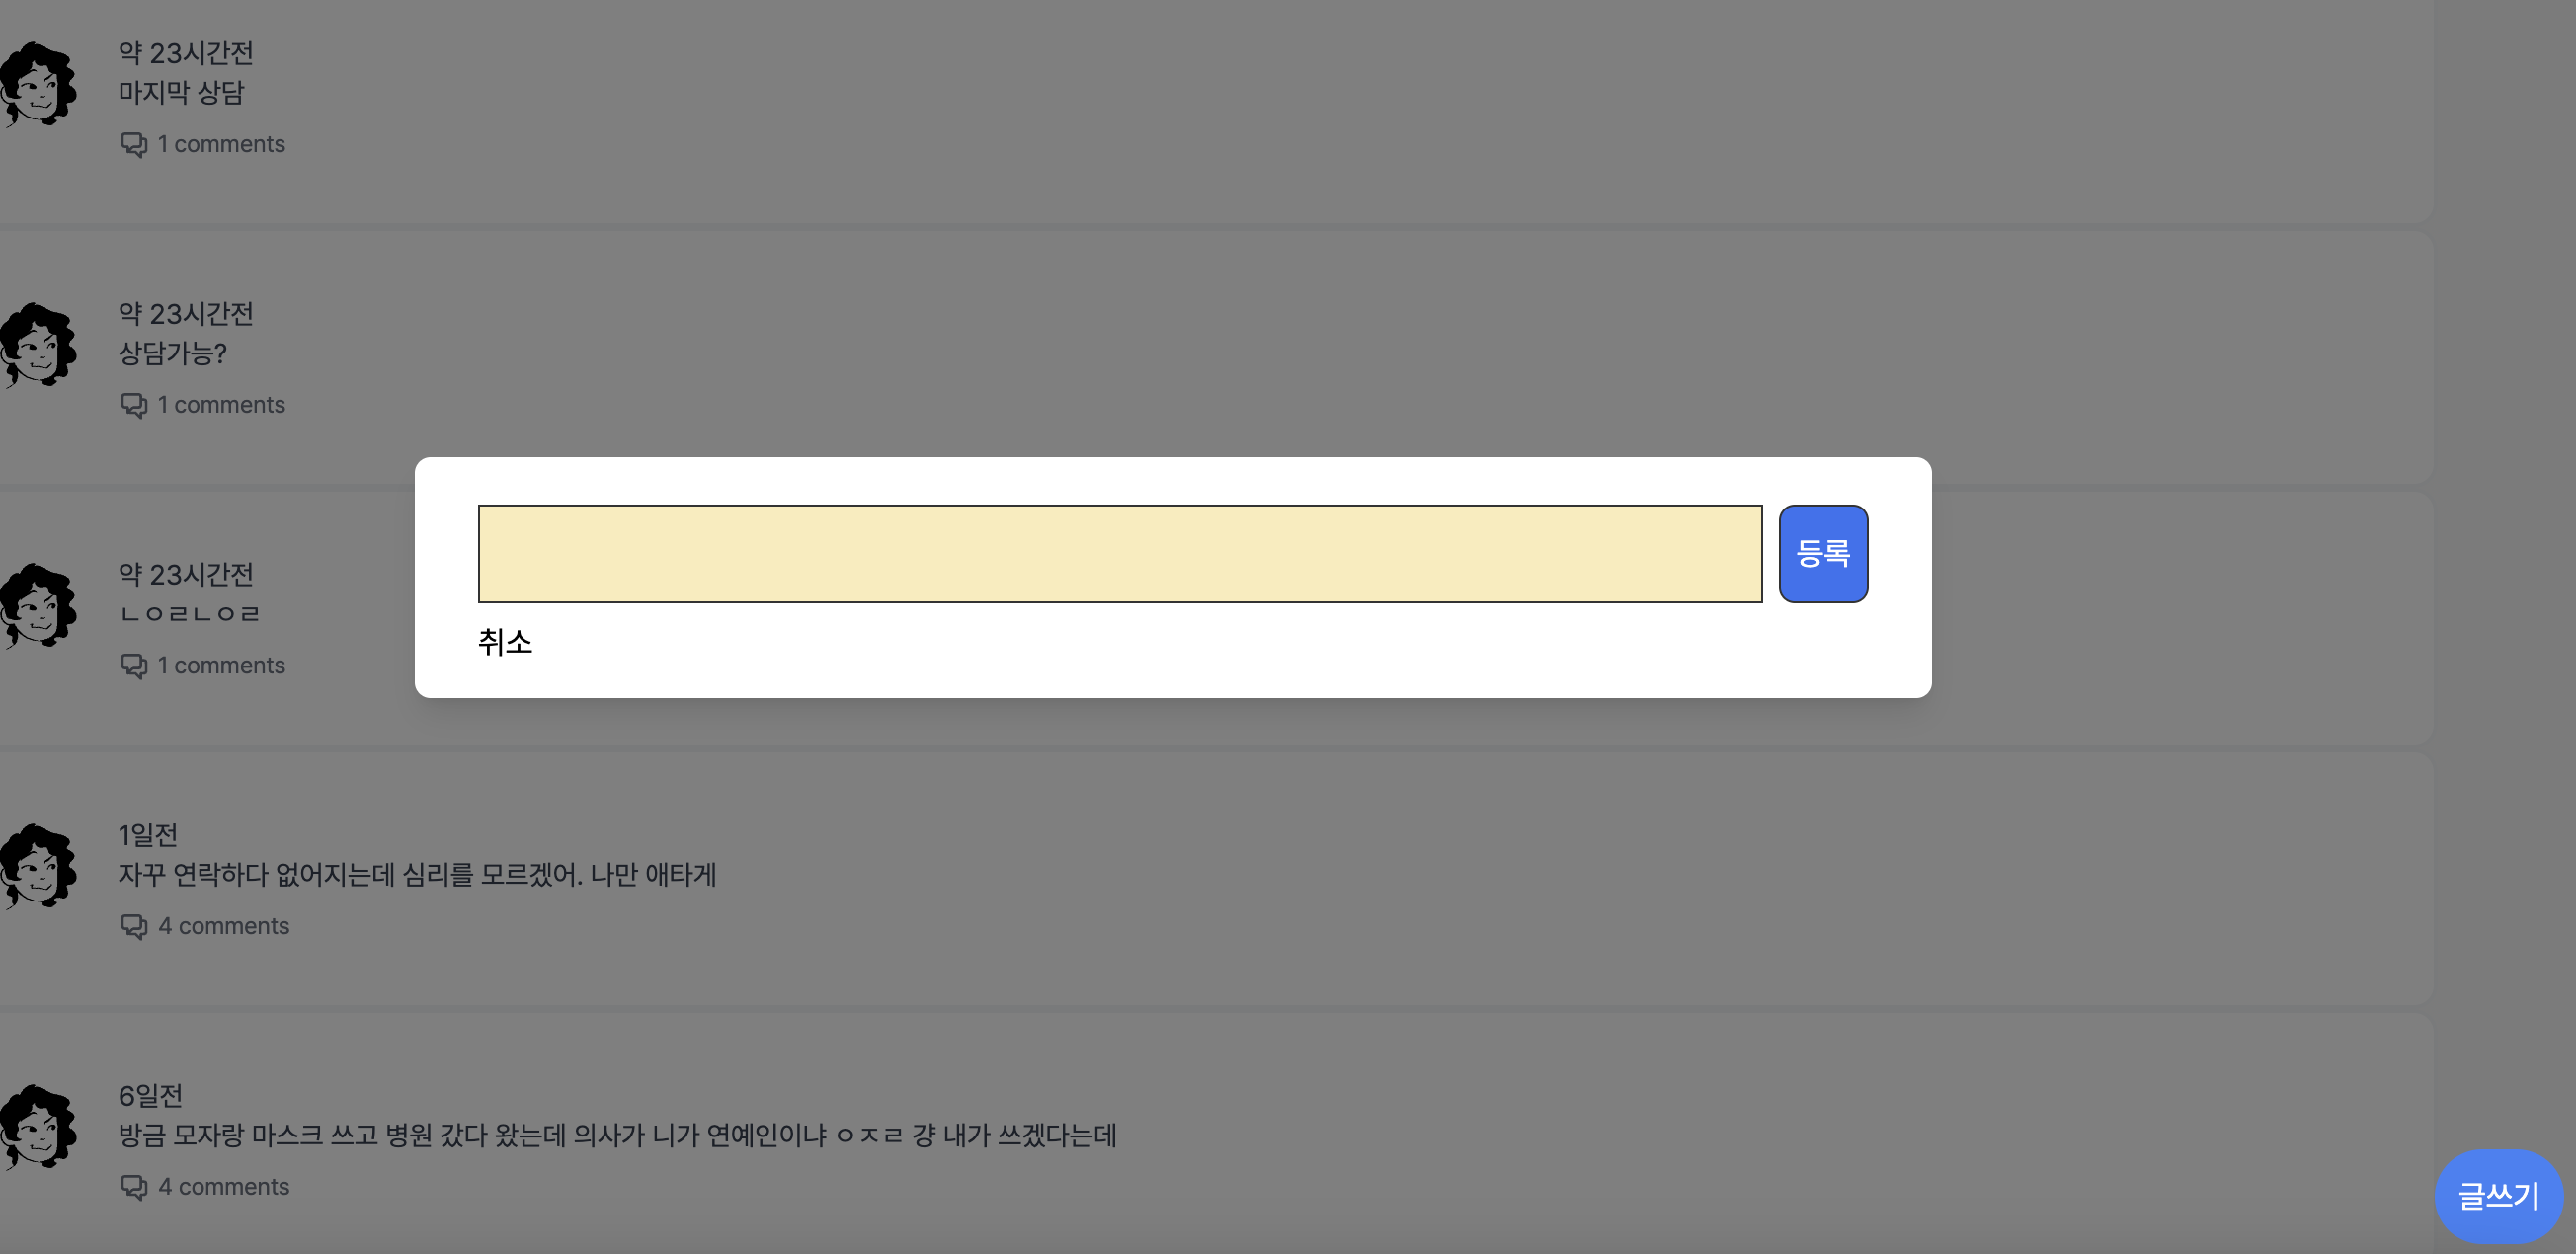Image resolution: width=2576 pixels, height=1254 pixels.
Task: Click comment icon on the 1일전 post
Action: [x=133, y=927]
